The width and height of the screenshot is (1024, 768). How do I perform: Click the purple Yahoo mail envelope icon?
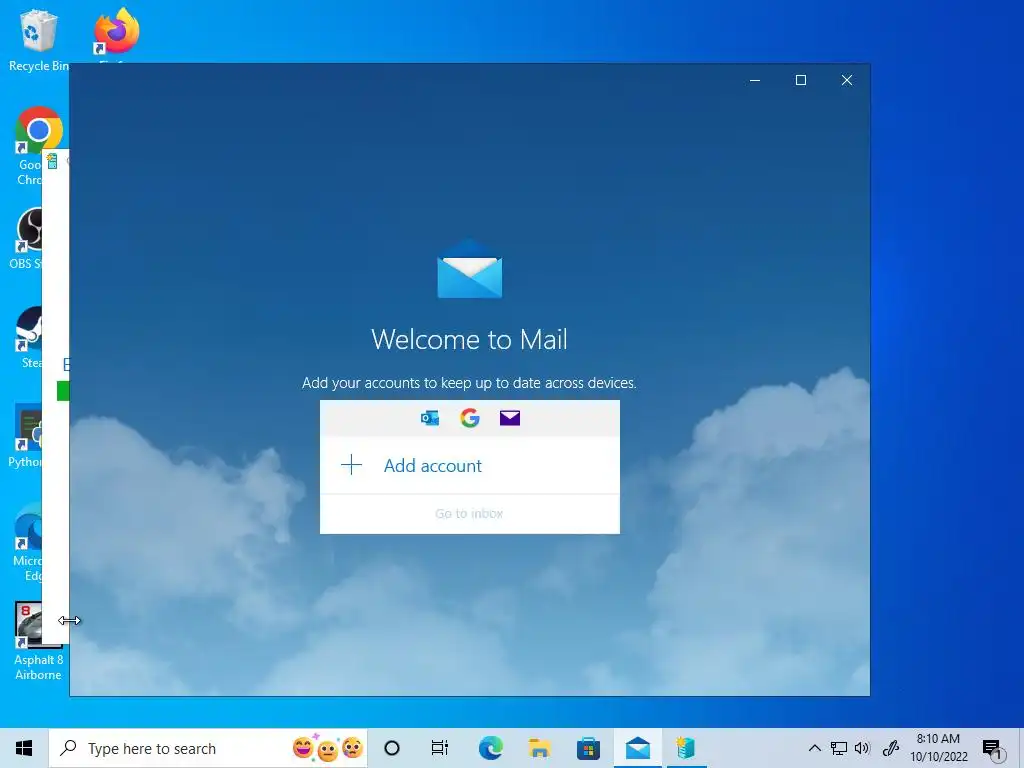click(x=509, y=418)
